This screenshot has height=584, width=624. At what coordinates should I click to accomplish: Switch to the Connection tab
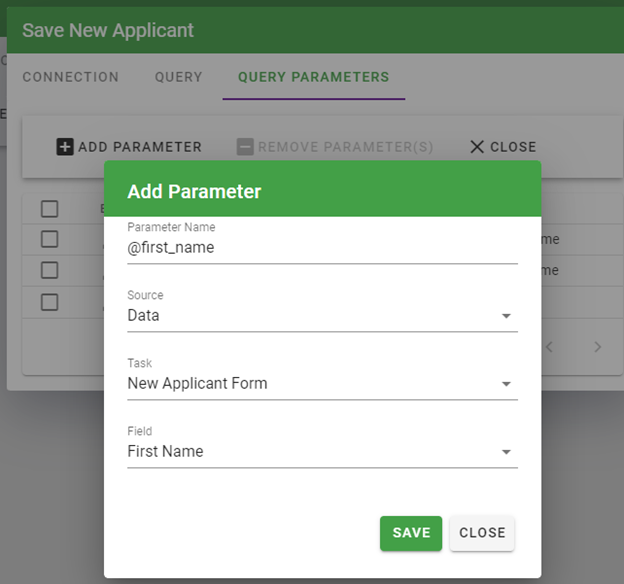click(x=70, y=77)
